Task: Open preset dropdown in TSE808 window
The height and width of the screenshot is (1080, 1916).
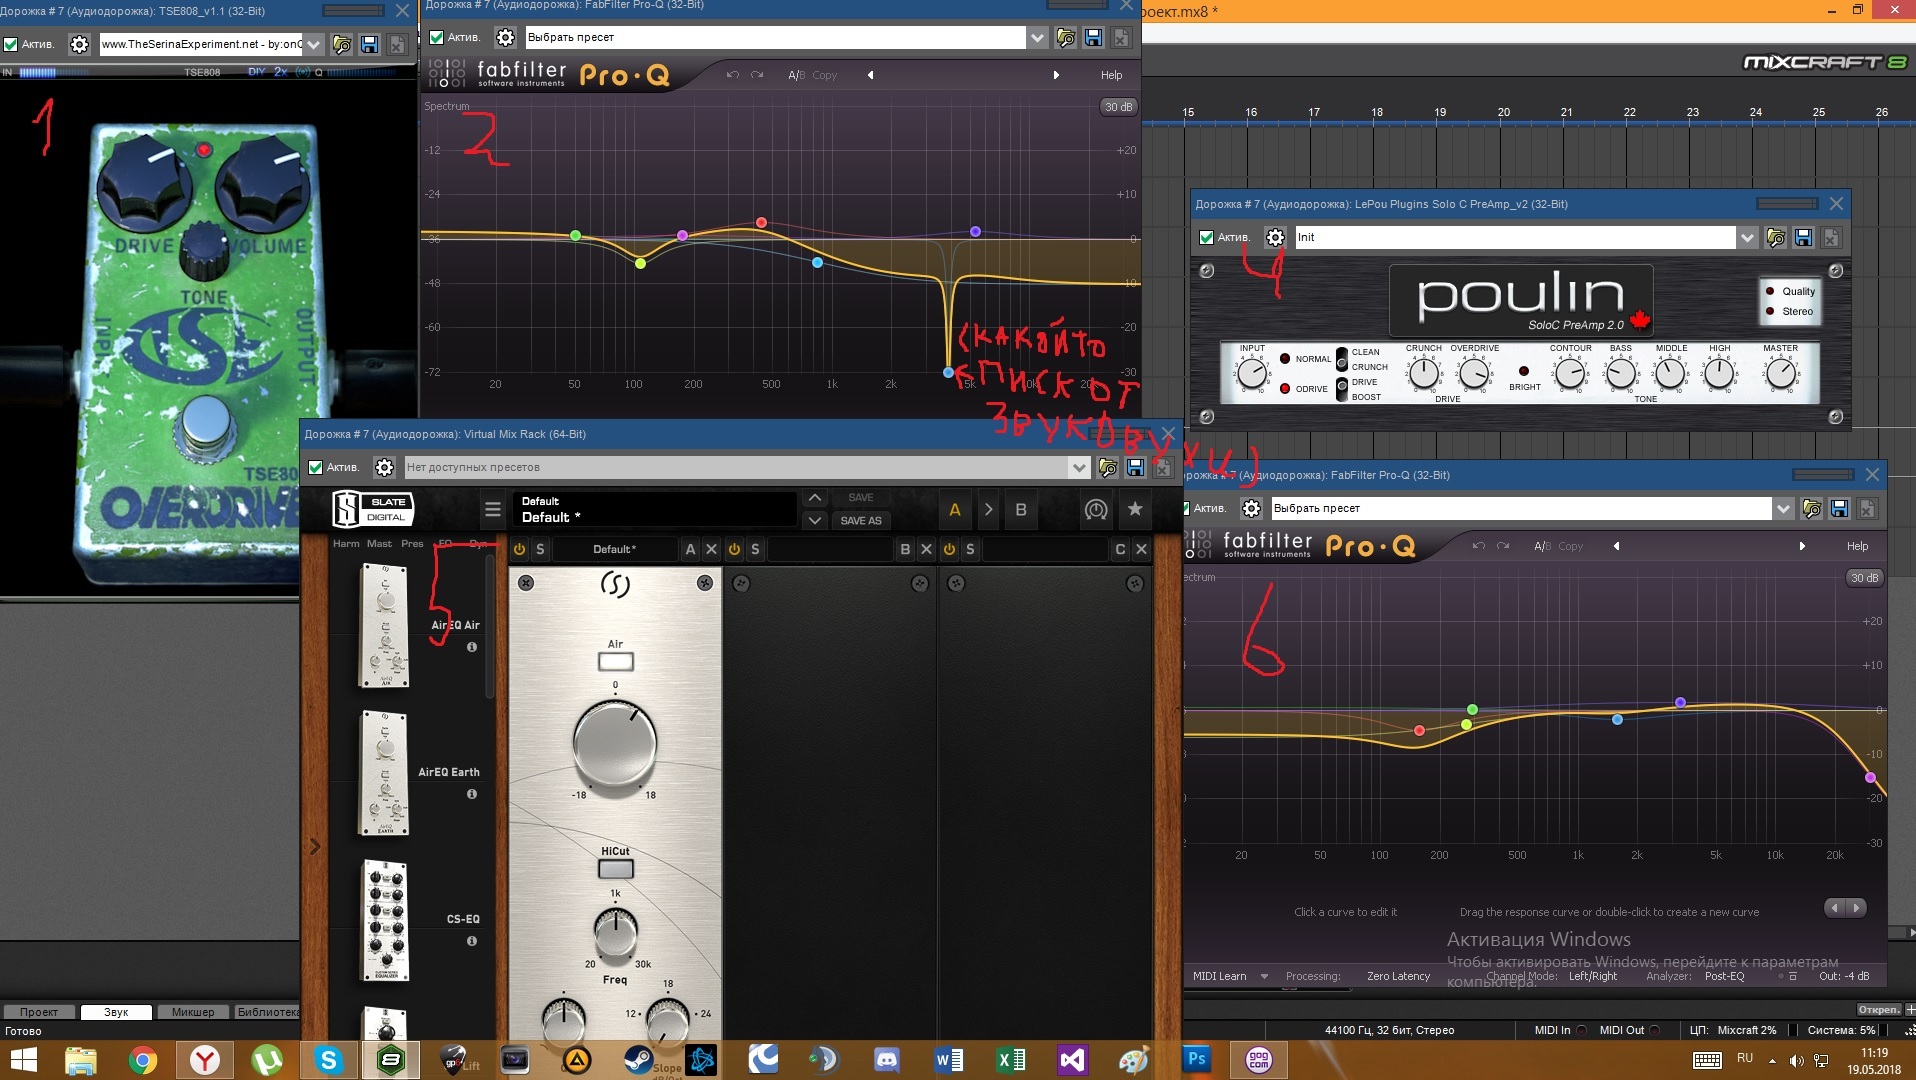Action: 313,44
